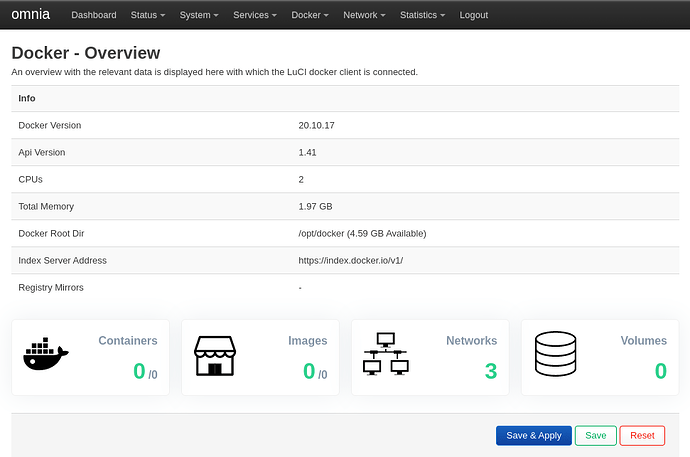Screen dimensions: 690x457
Task: Expand the Status dropdown menu
Action: (148, 15)
